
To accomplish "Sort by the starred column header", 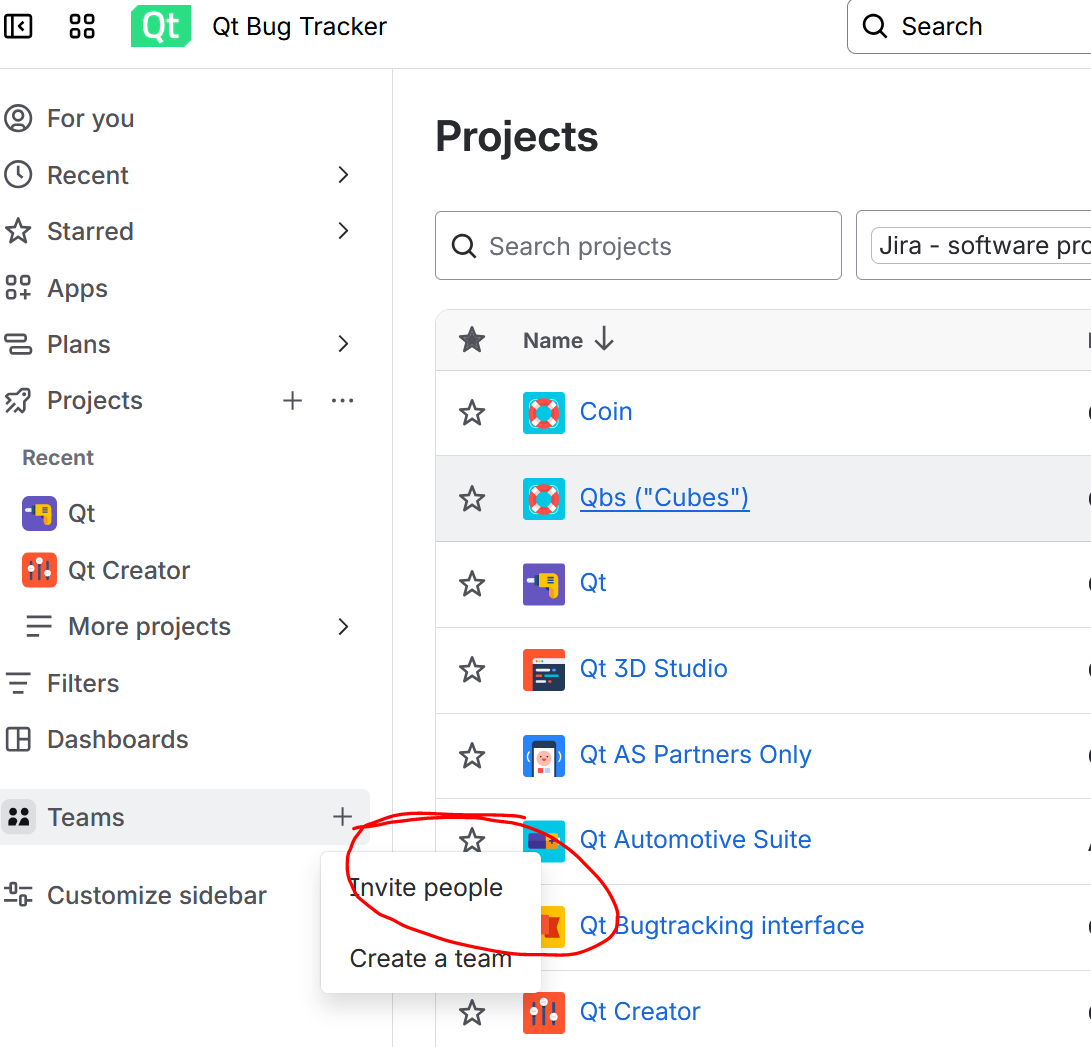I will click(472, 340).
